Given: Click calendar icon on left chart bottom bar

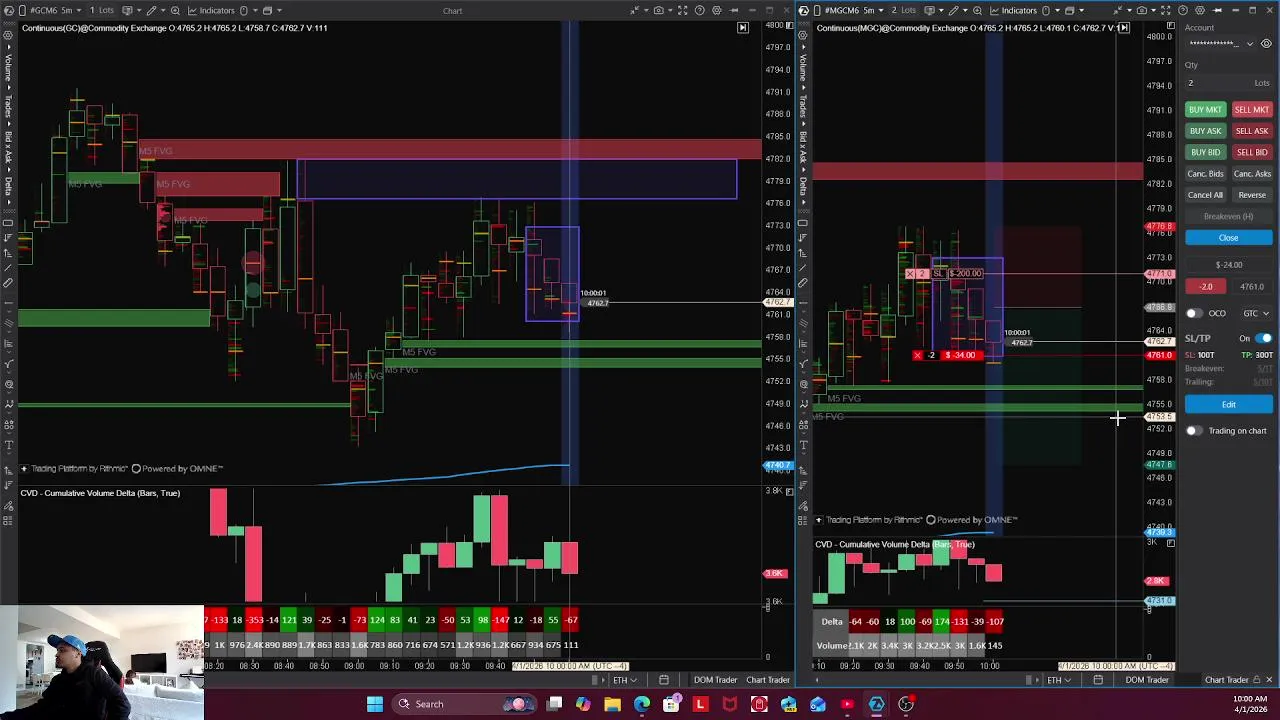Looking at the screenshot, I should [663, 680].
